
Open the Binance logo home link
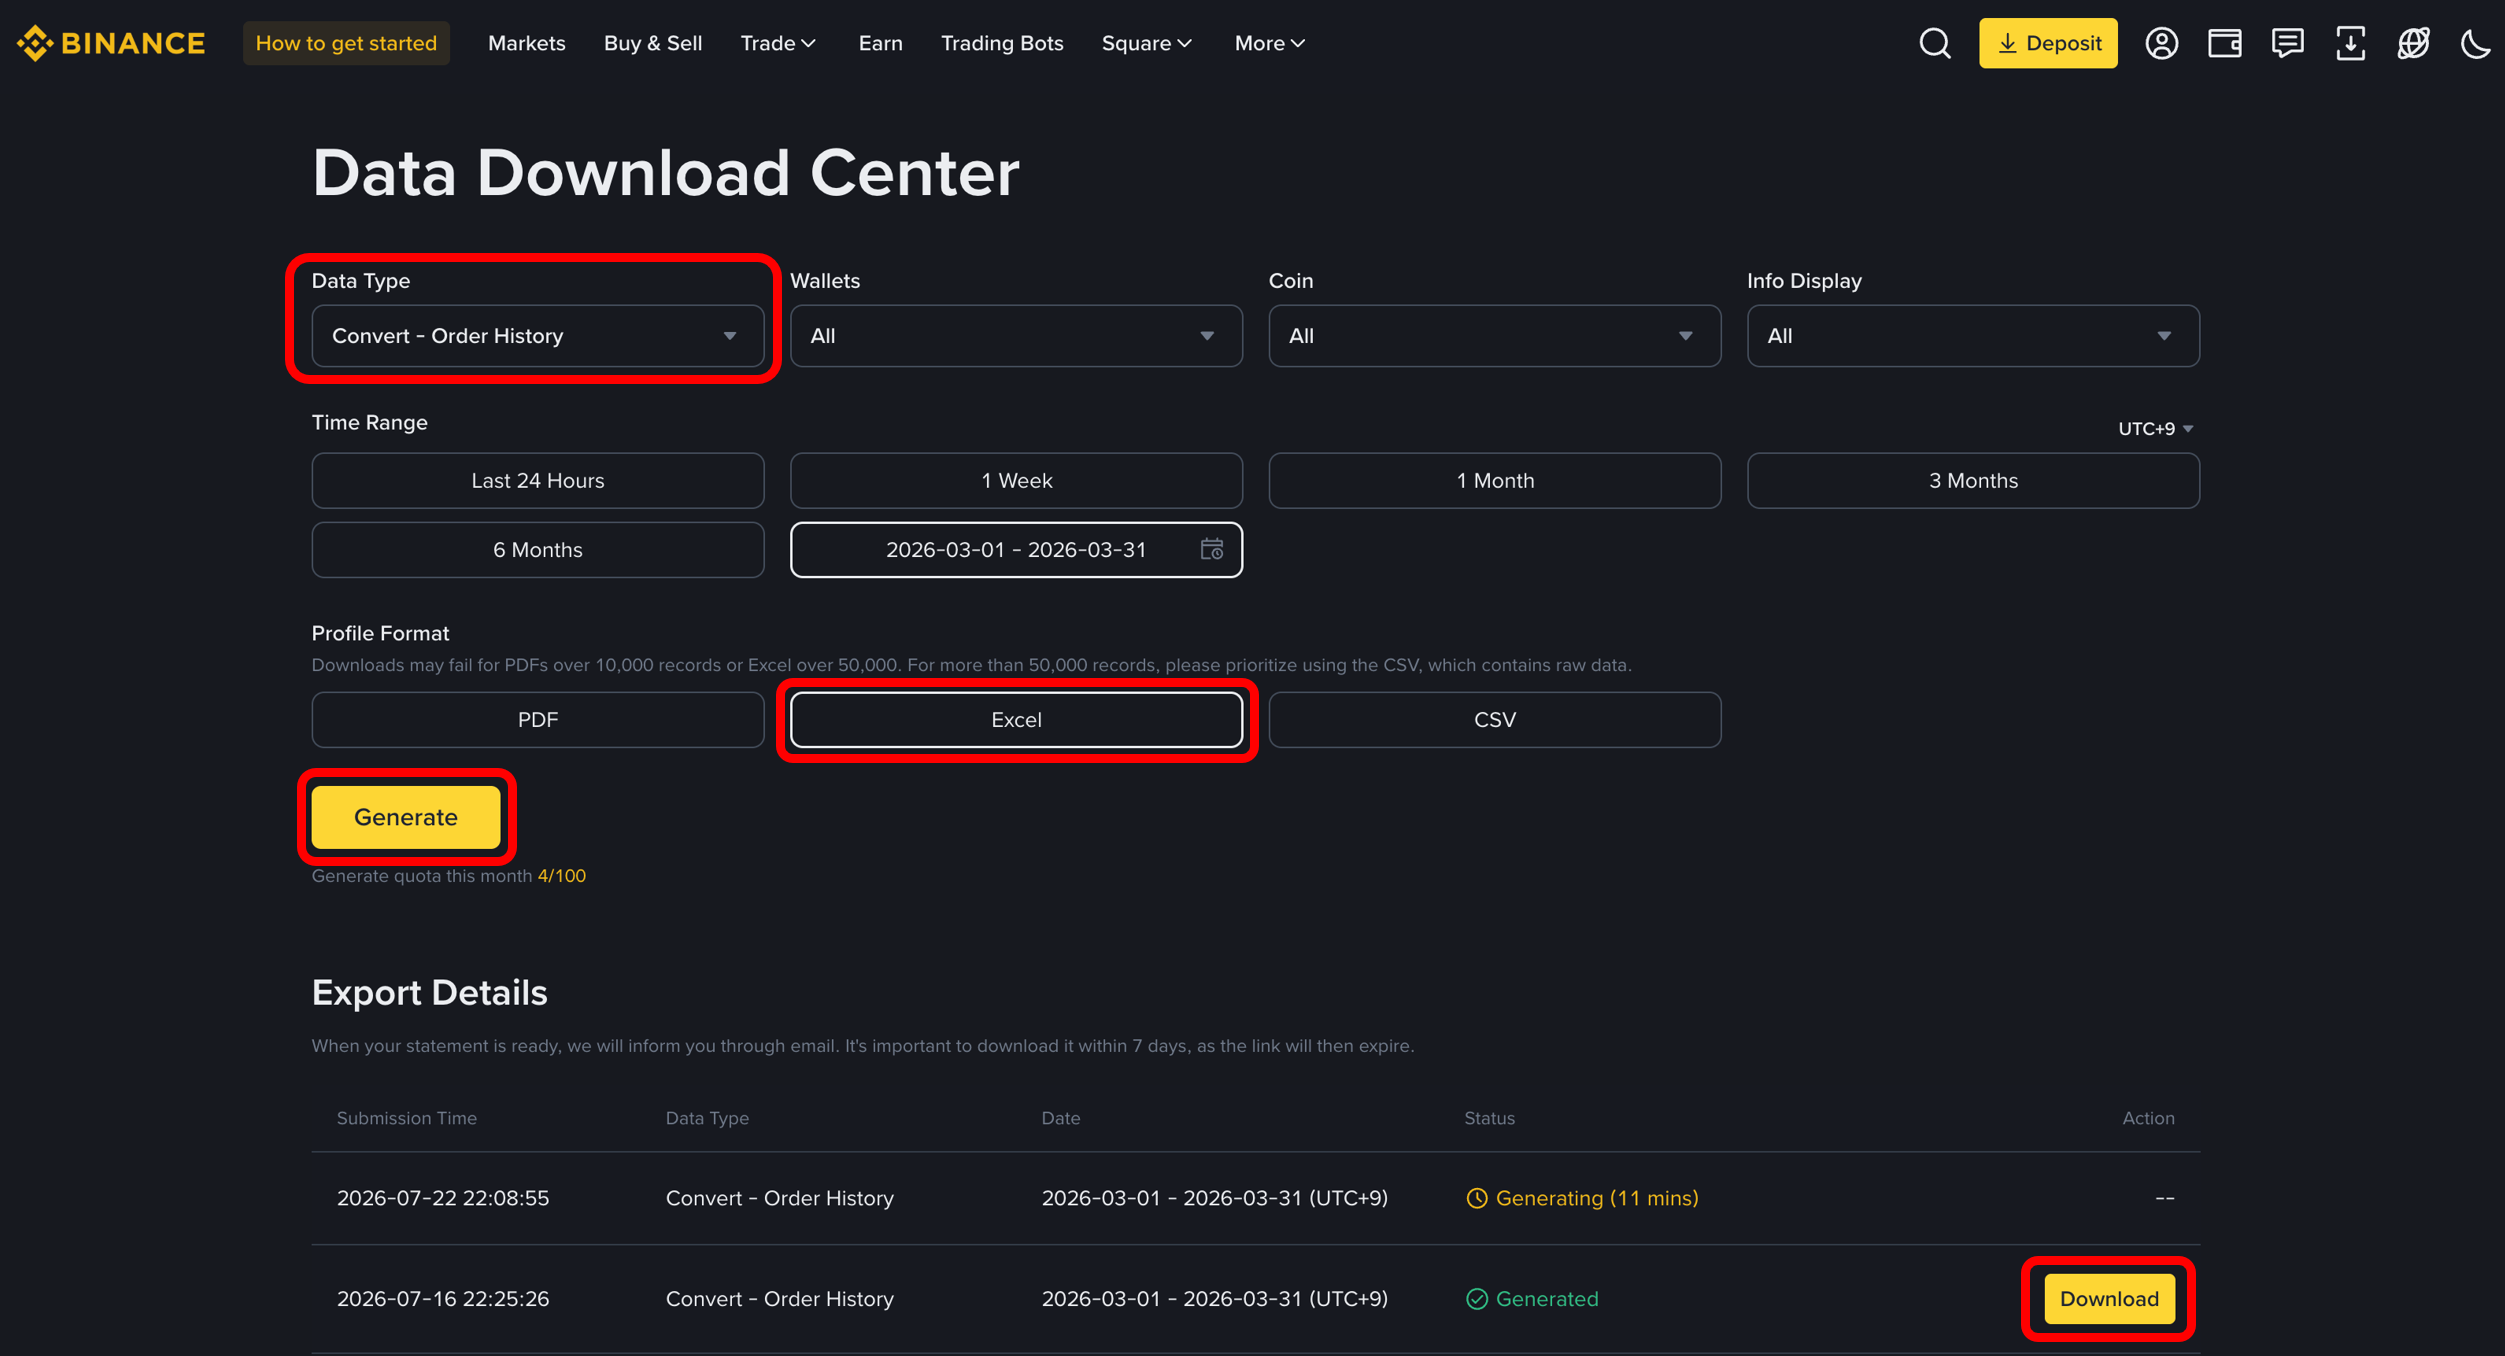[x=111, y=43]
